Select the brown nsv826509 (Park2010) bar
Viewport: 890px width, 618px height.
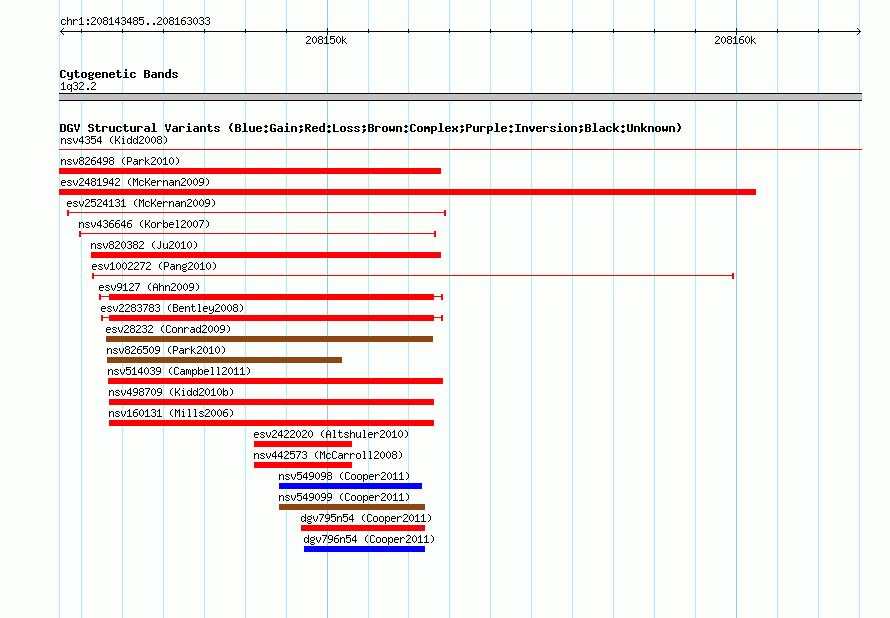(x=224, y=360)
